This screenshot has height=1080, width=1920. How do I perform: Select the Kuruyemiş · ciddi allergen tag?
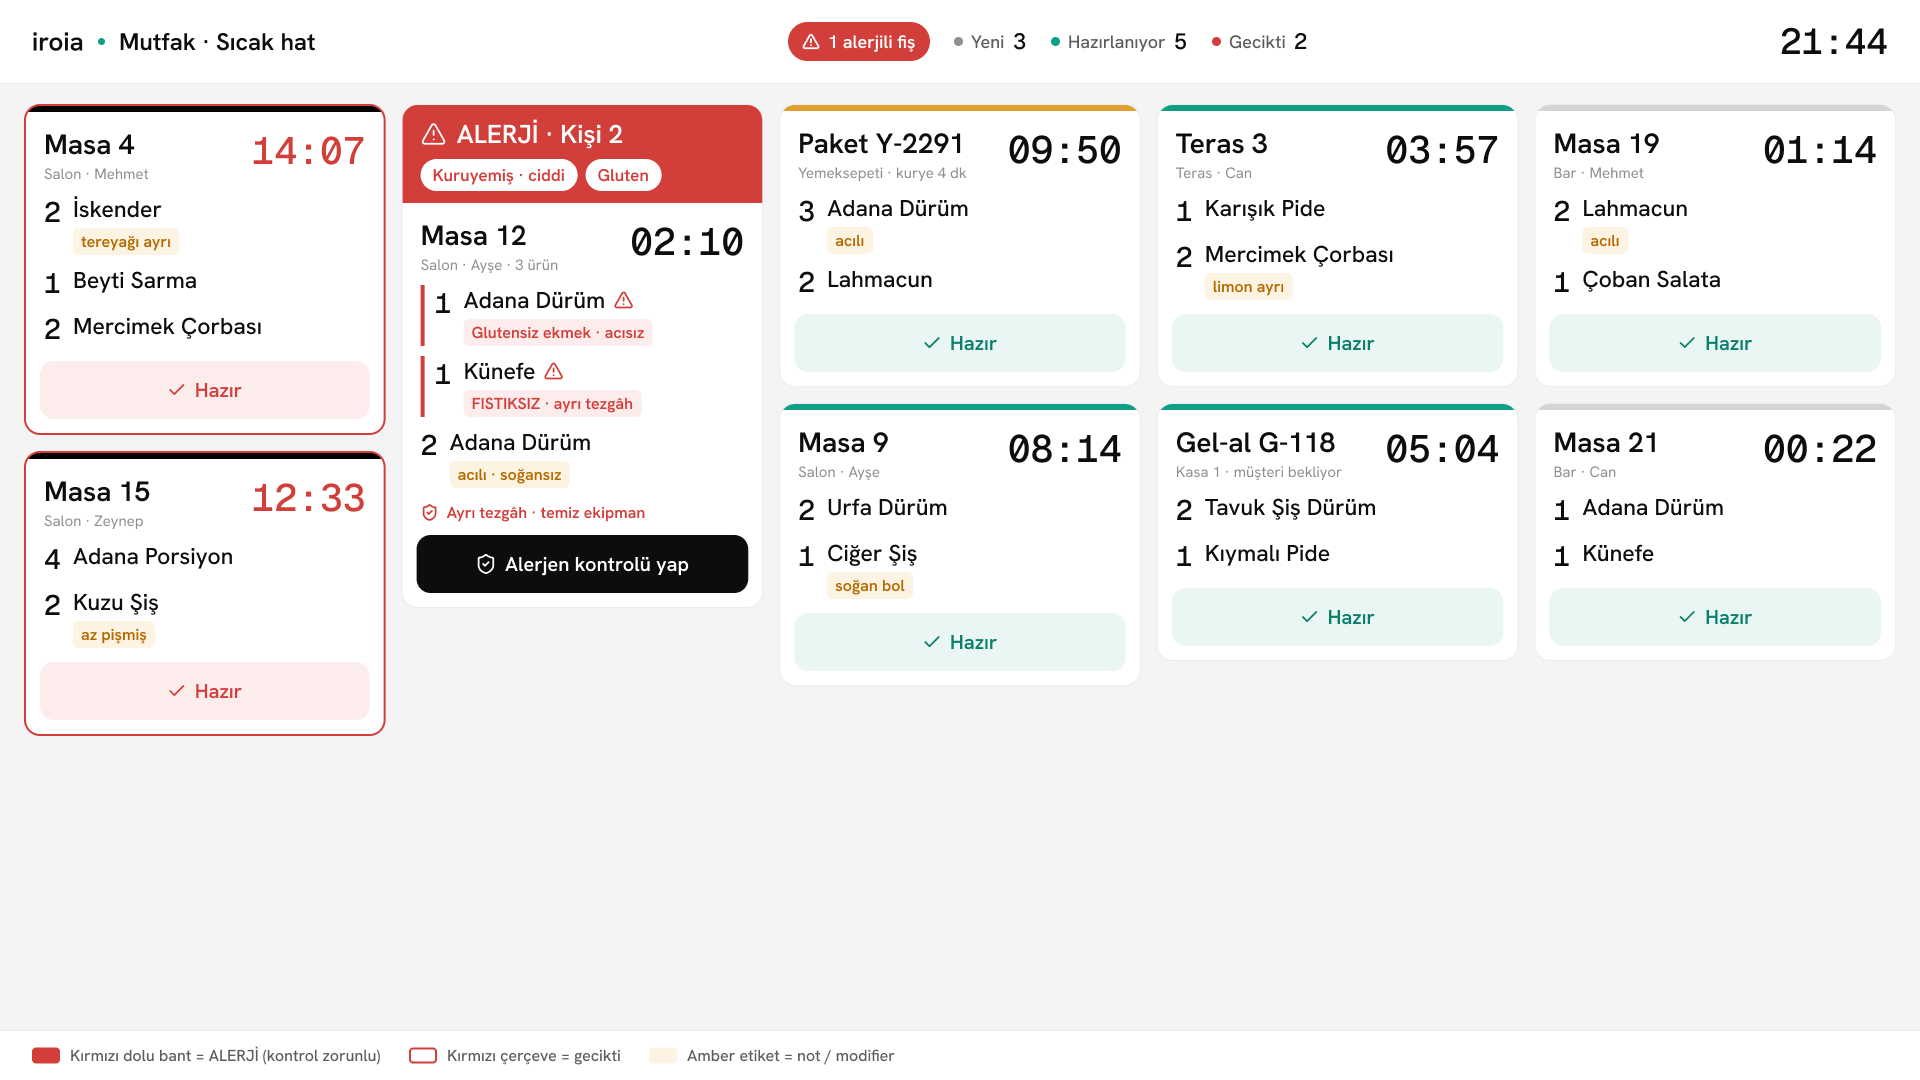(499, 175)
